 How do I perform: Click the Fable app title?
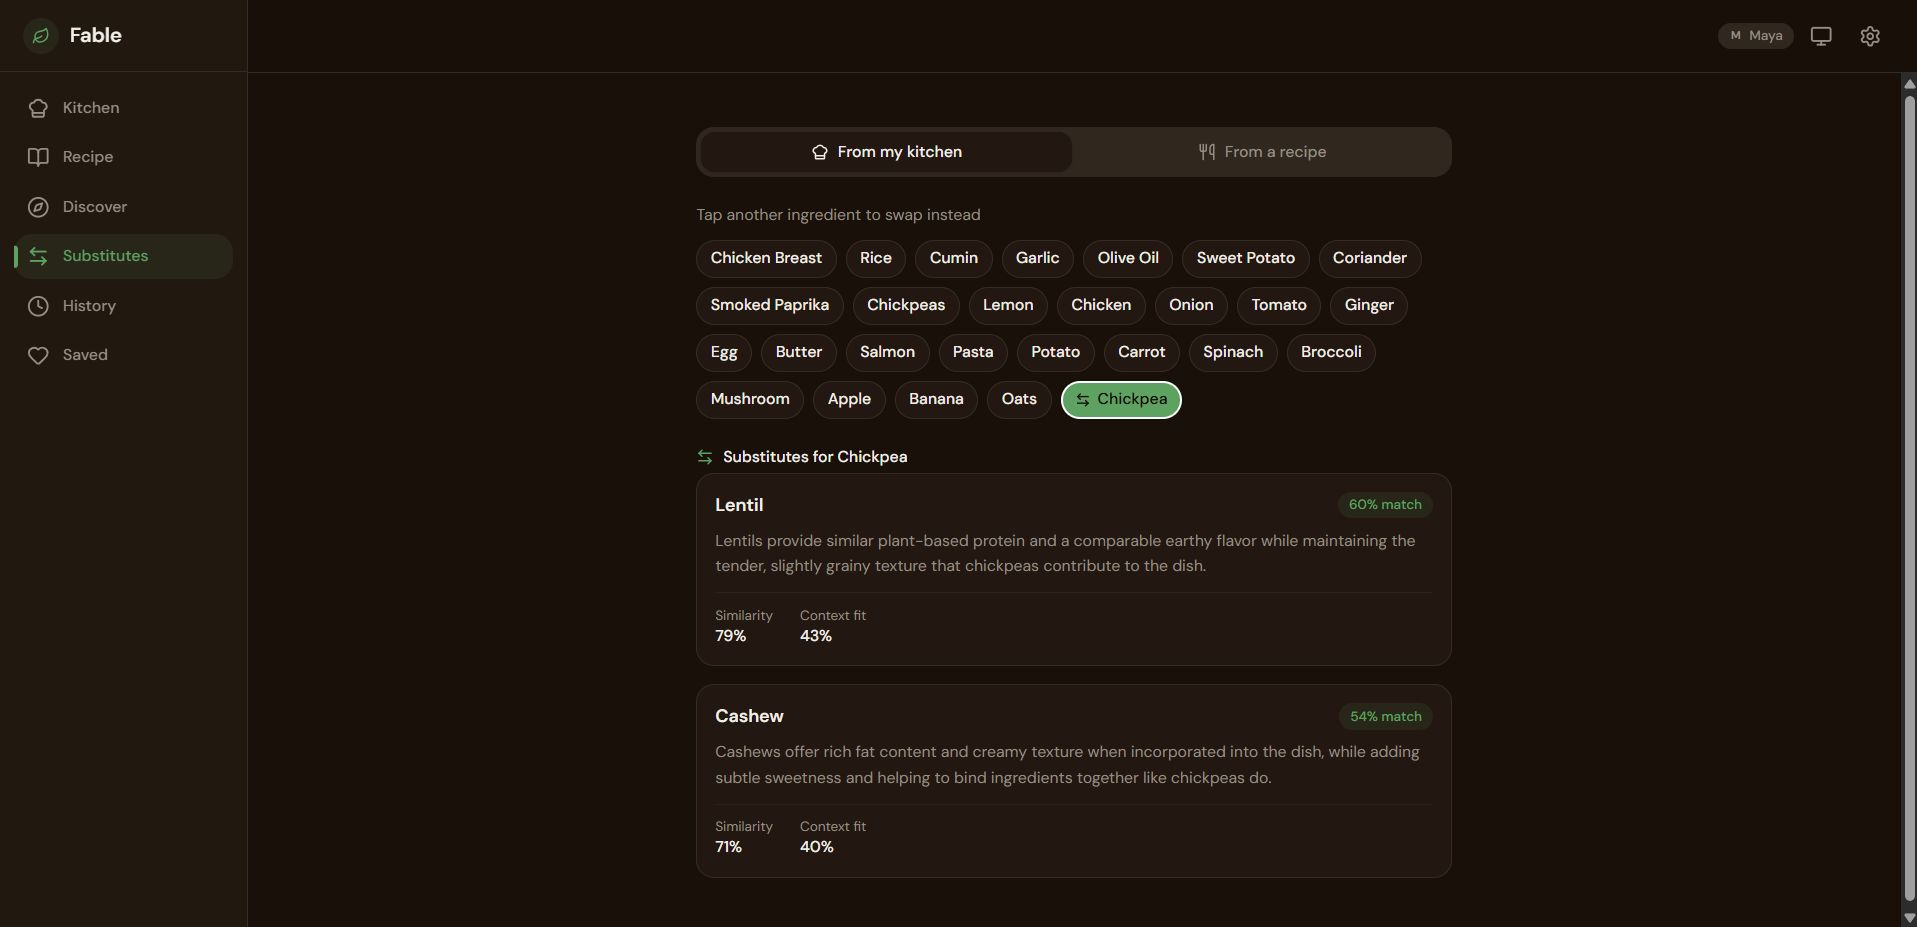point(96,36)
